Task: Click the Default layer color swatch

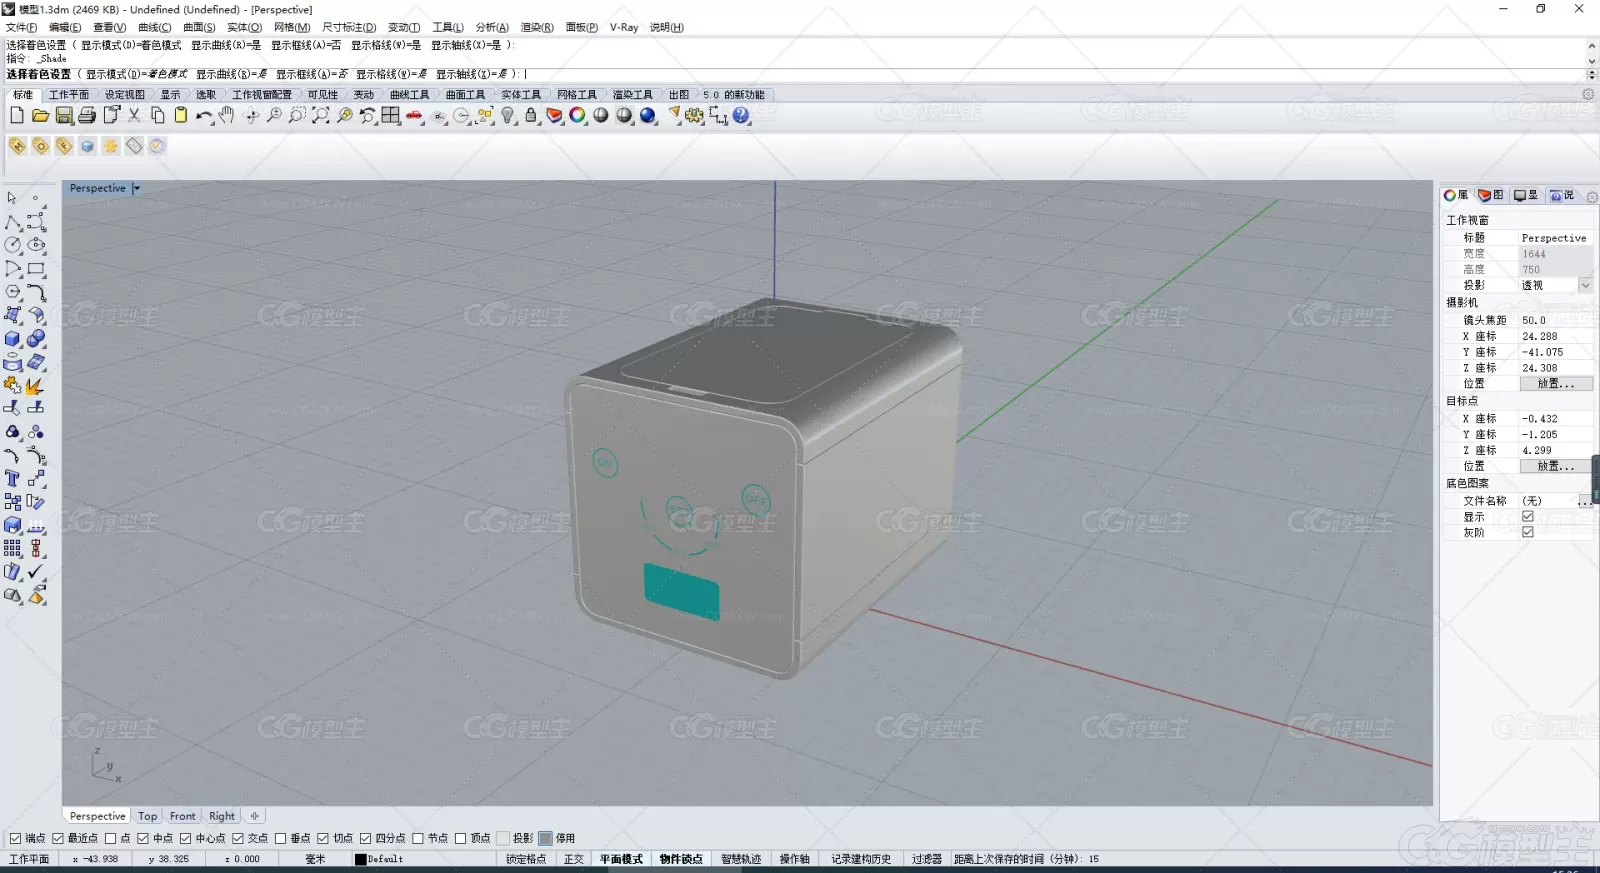Action: pos(361,860)
